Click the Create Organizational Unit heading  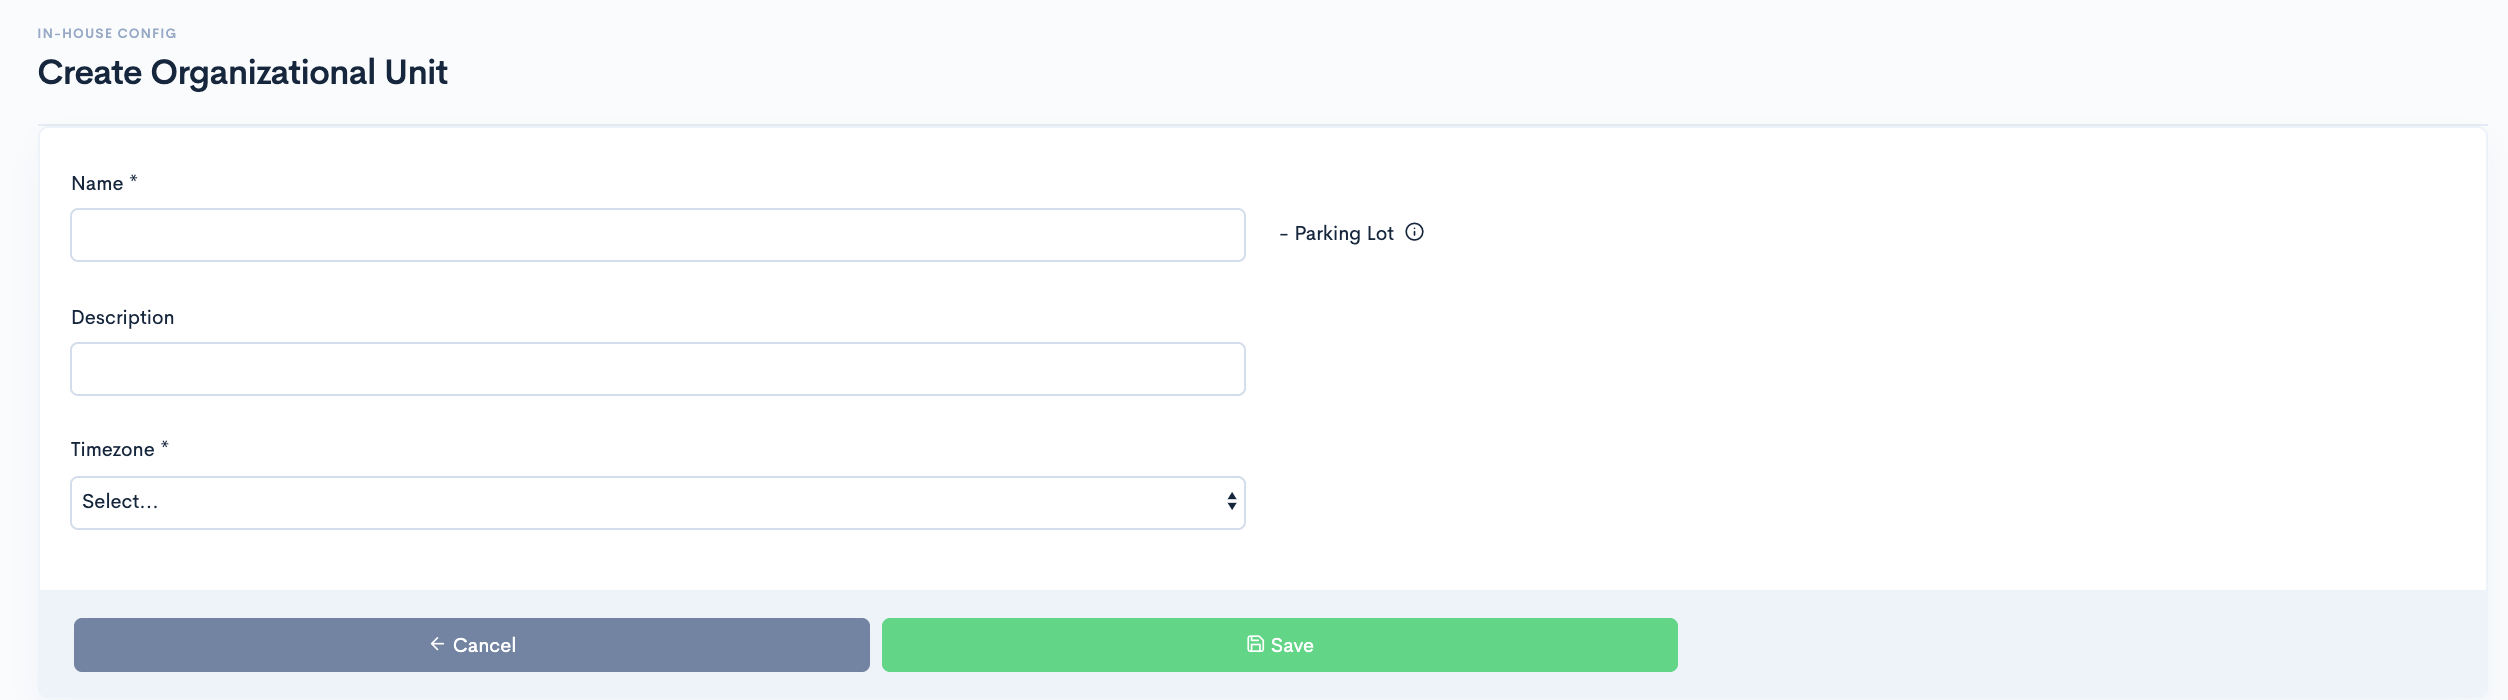tap(242, 72)
